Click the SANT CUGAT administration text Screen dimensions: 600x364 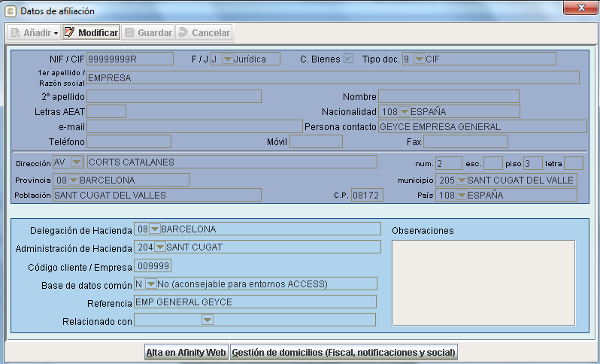coord(194,247)
